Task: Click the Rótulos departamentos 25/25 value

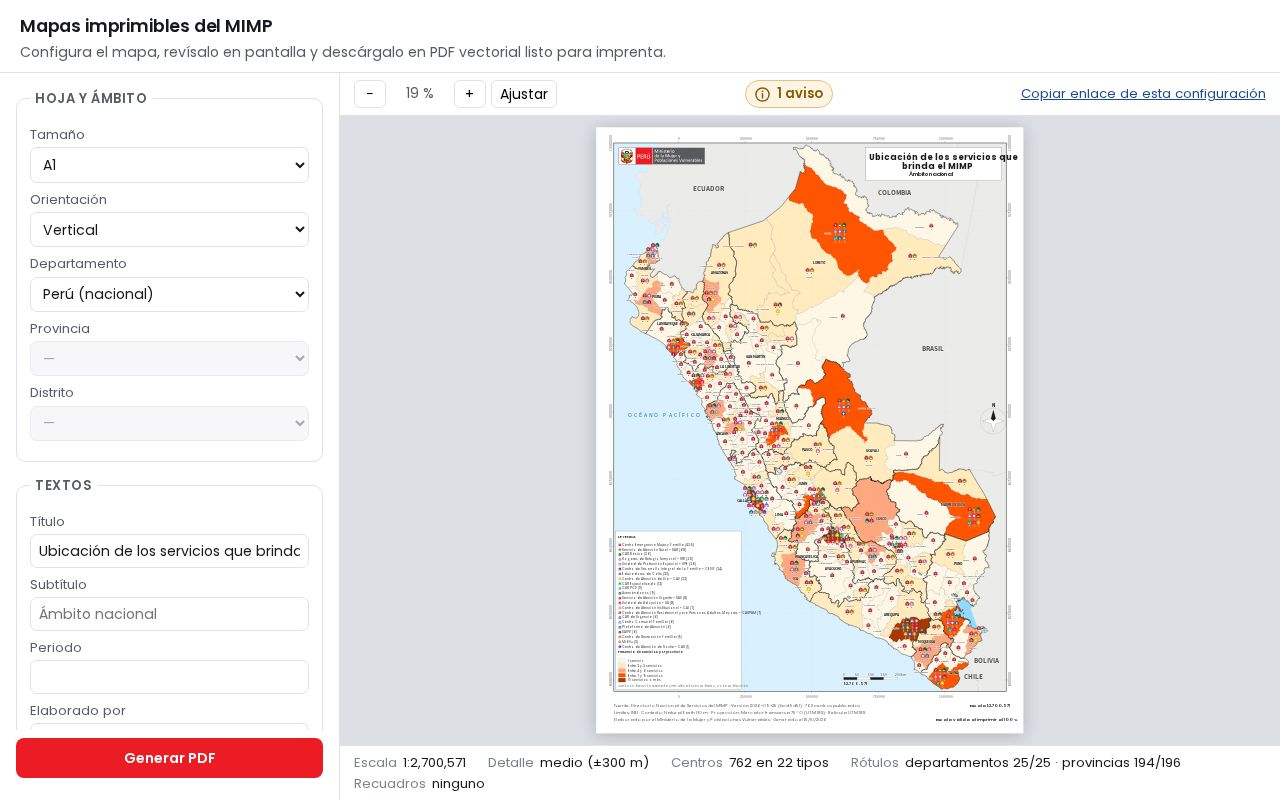Action: [x=1043, y=763]
